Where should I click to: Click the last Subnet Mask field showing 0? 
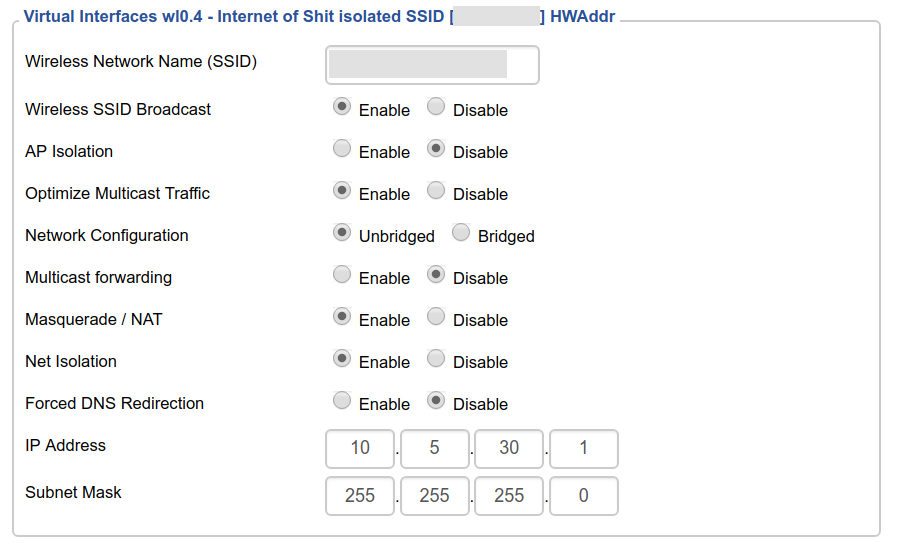584,496
